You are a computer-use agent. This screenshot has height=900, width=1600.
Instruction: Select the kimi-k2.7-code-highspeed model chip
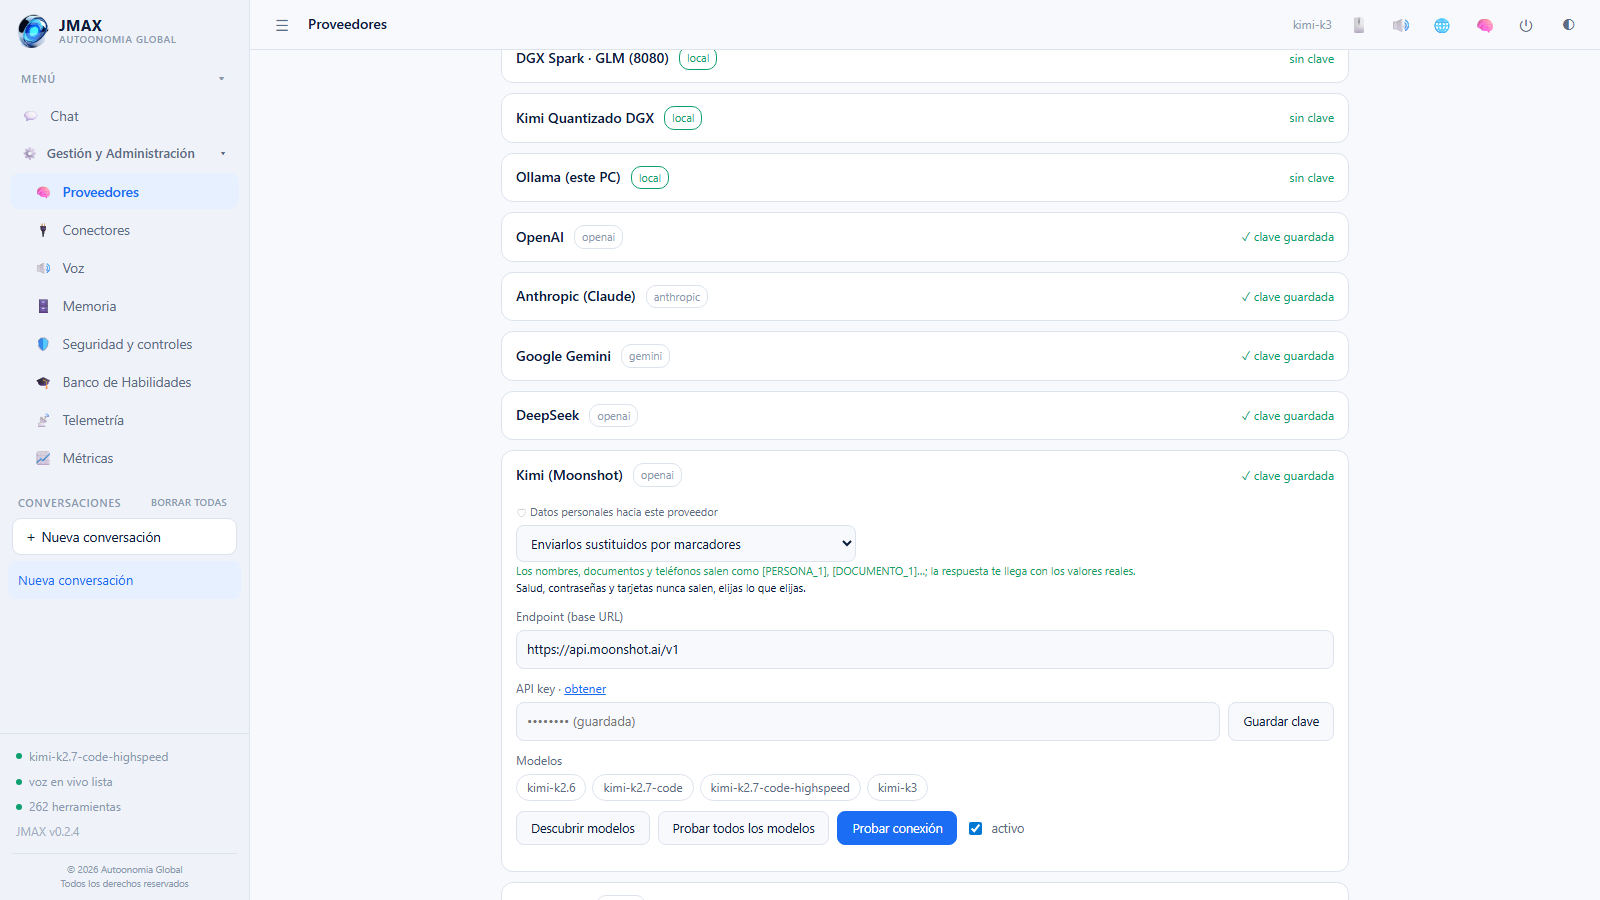click(780, 788)
